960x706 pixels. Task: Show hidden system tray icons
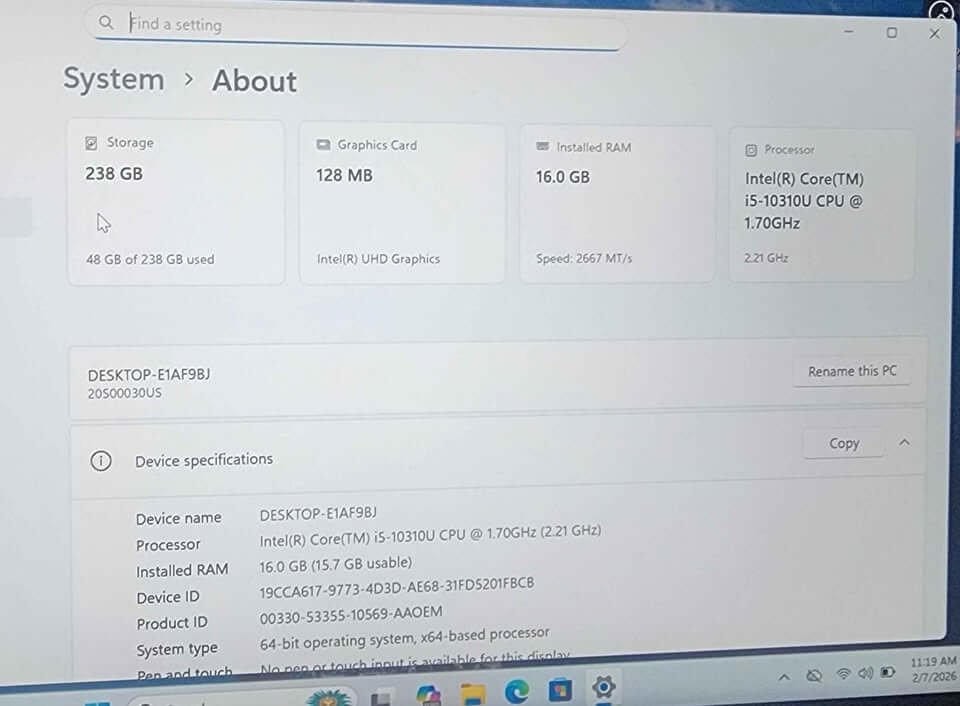pos(784,677)
